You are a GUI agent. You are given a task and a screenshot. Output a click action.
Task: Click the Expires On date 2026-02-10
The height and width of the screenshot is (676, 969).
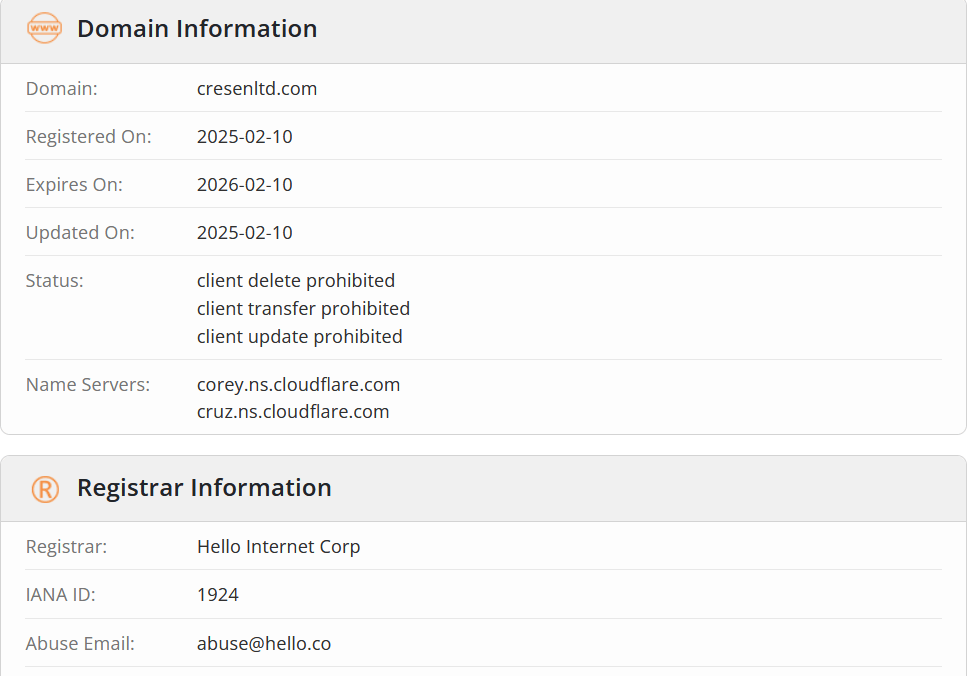245,185
